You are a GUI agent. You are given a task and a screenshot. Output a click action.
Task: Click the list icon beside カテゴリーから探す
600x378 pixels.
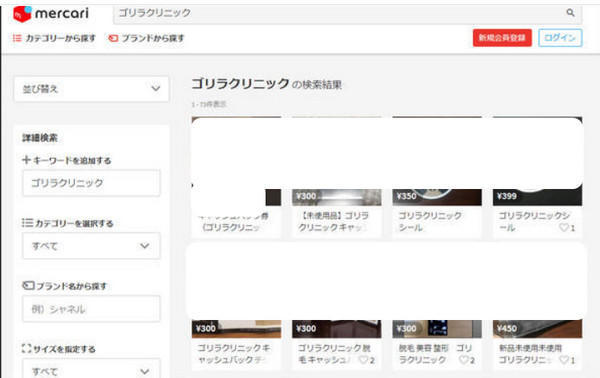[x=17, y=38]
